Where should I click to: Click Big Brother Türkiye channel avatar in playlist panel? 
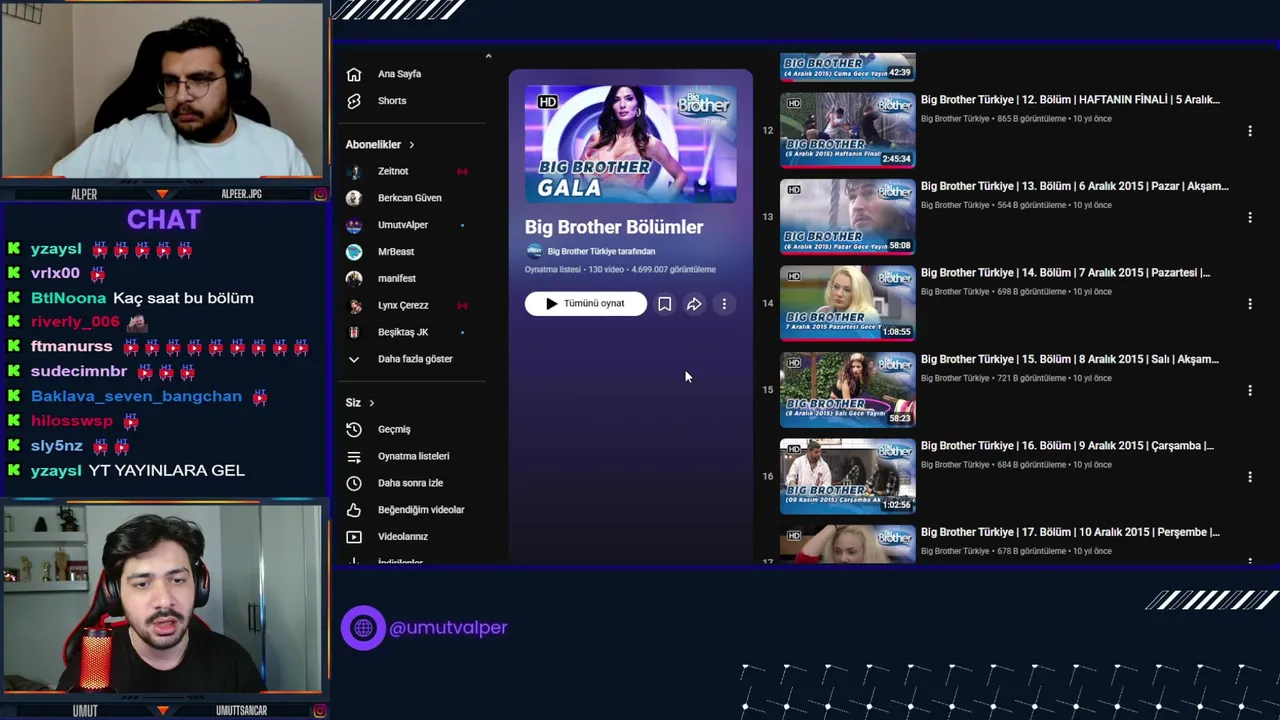pos(534,251)
